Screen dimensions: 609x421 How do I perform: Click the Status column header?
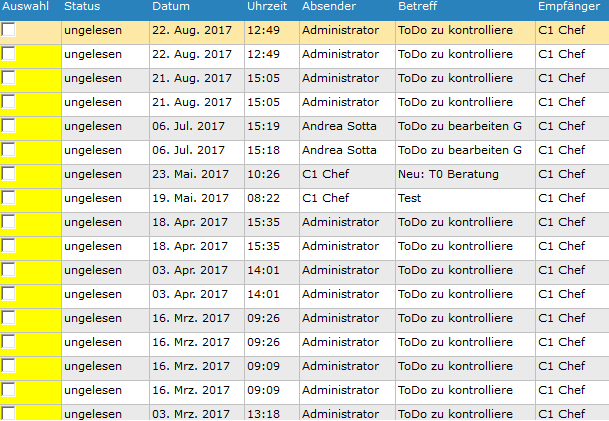[82, 6]
